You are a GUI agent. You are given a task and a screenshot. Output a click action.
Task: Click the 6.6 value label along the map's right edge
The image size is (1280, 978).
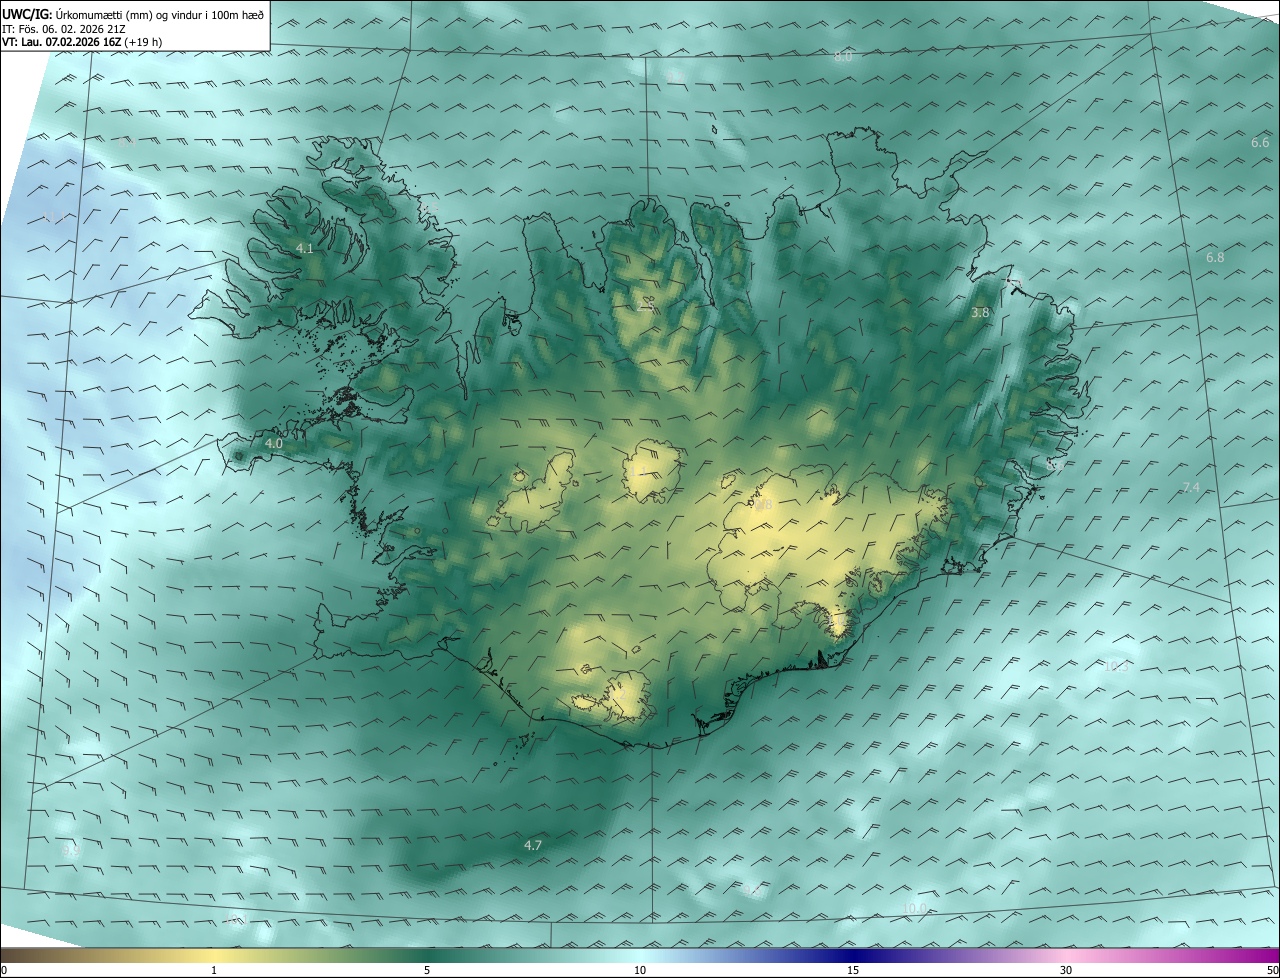coord(1260,143)
